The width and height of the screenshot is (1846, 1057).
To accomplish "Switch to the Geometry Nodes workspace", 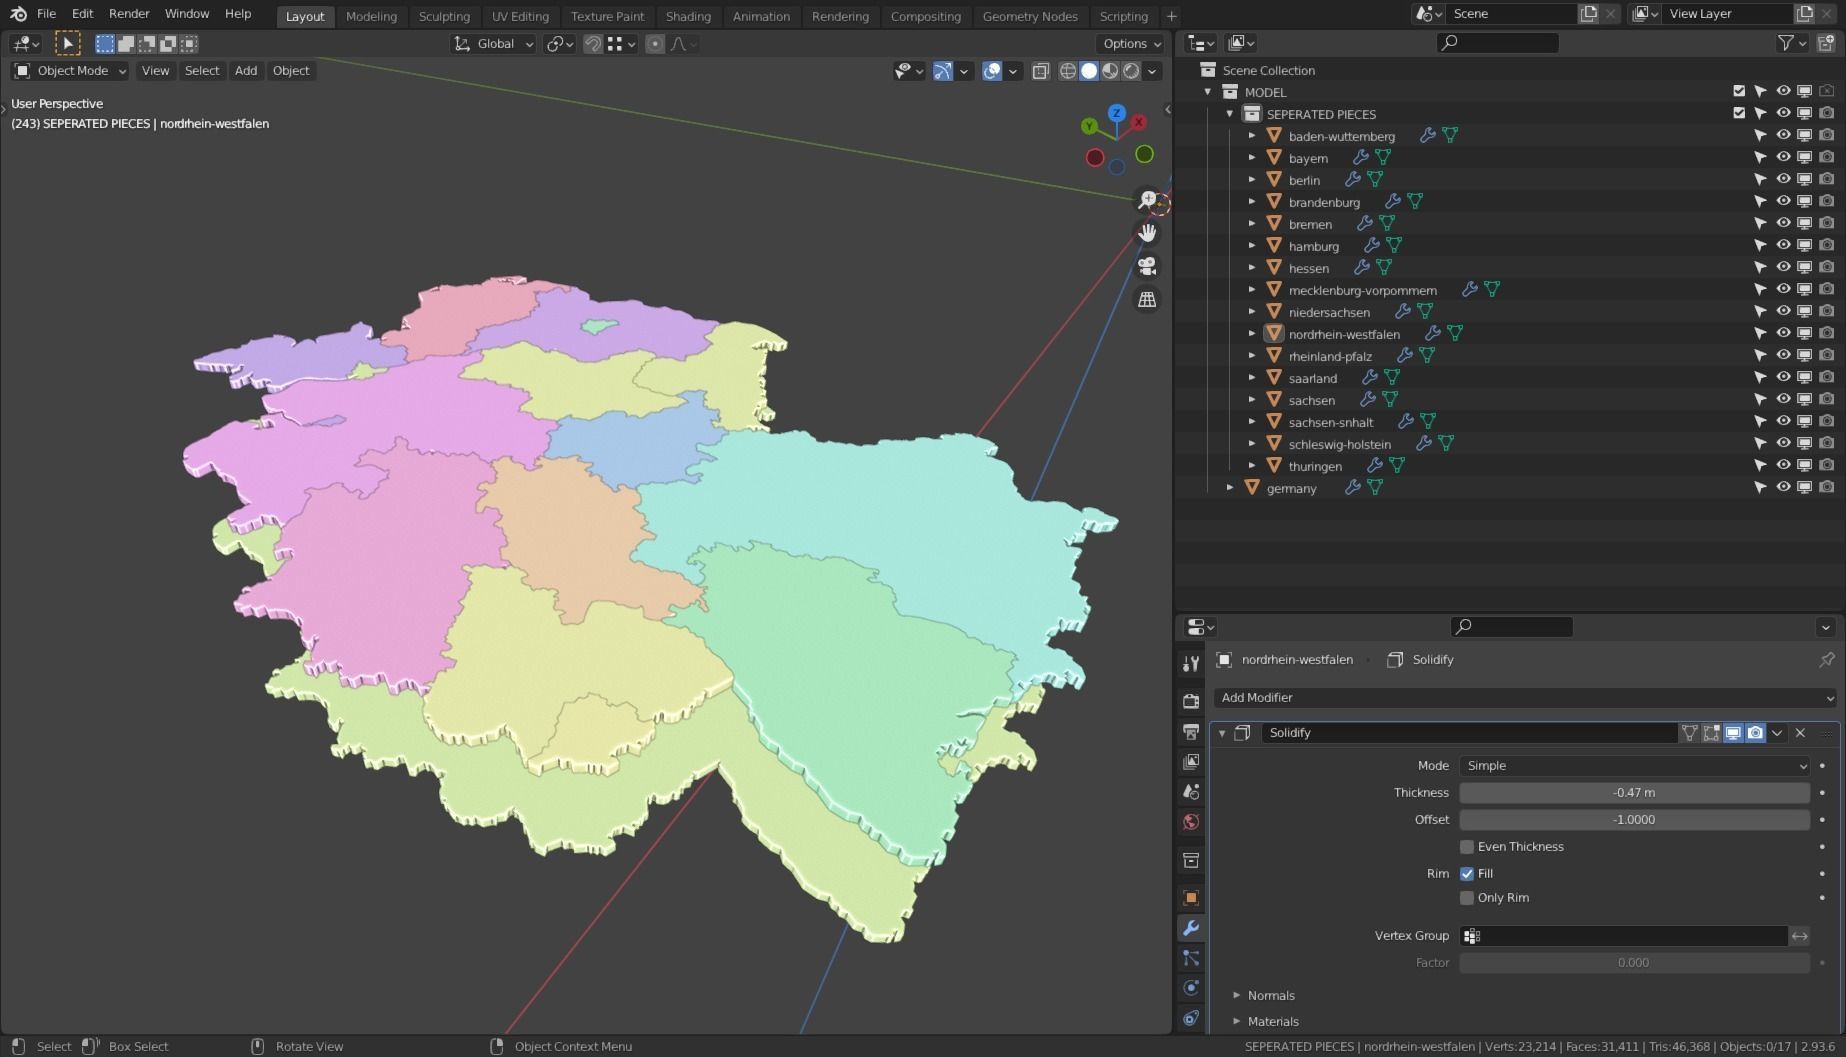I will (x=1030, y=16).
